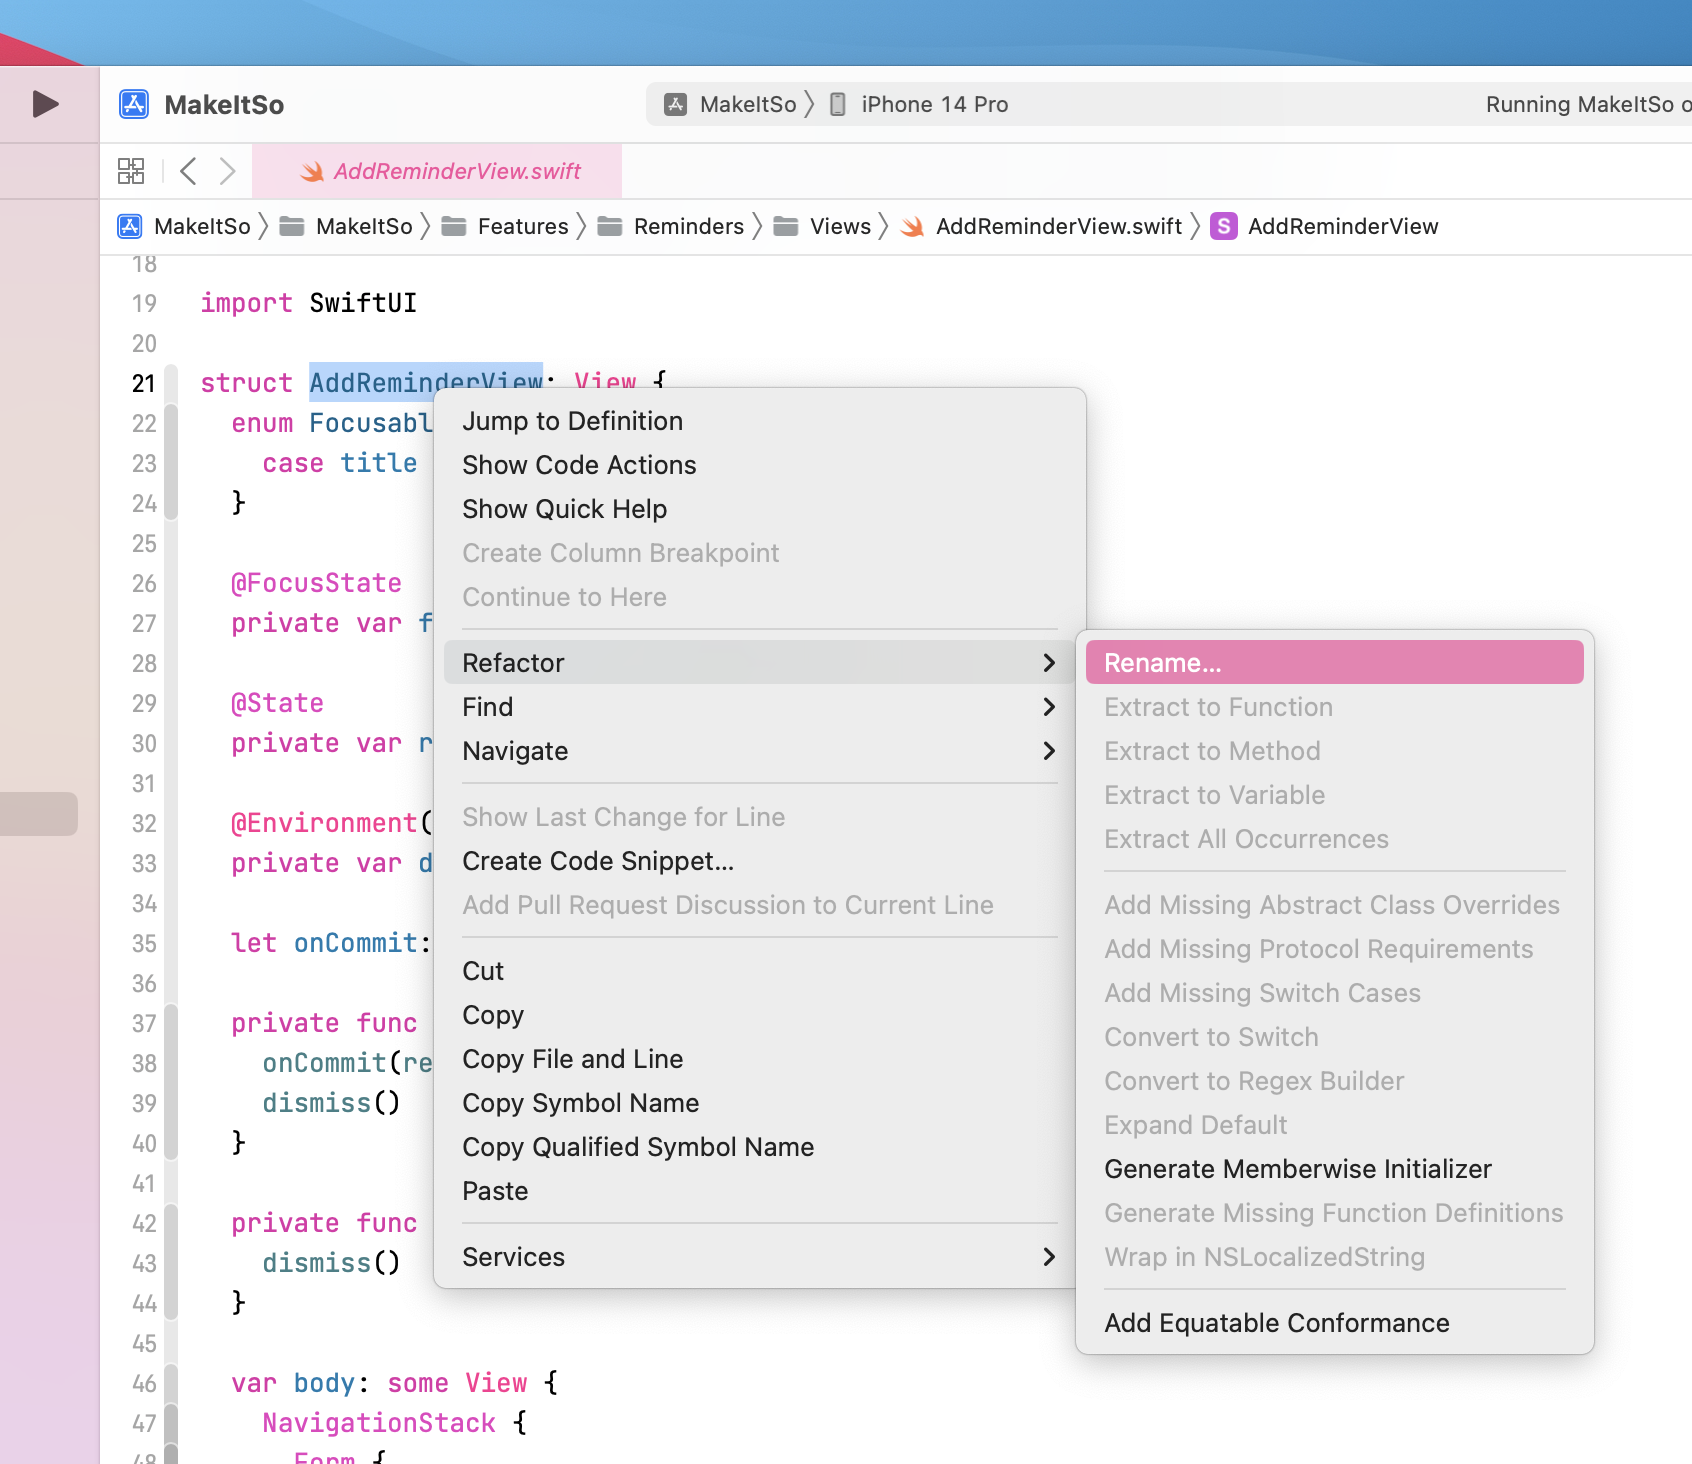This screenshot has height=1464, width=1692.
Task: Open the related items grid icon
Action: pos(131,171)
